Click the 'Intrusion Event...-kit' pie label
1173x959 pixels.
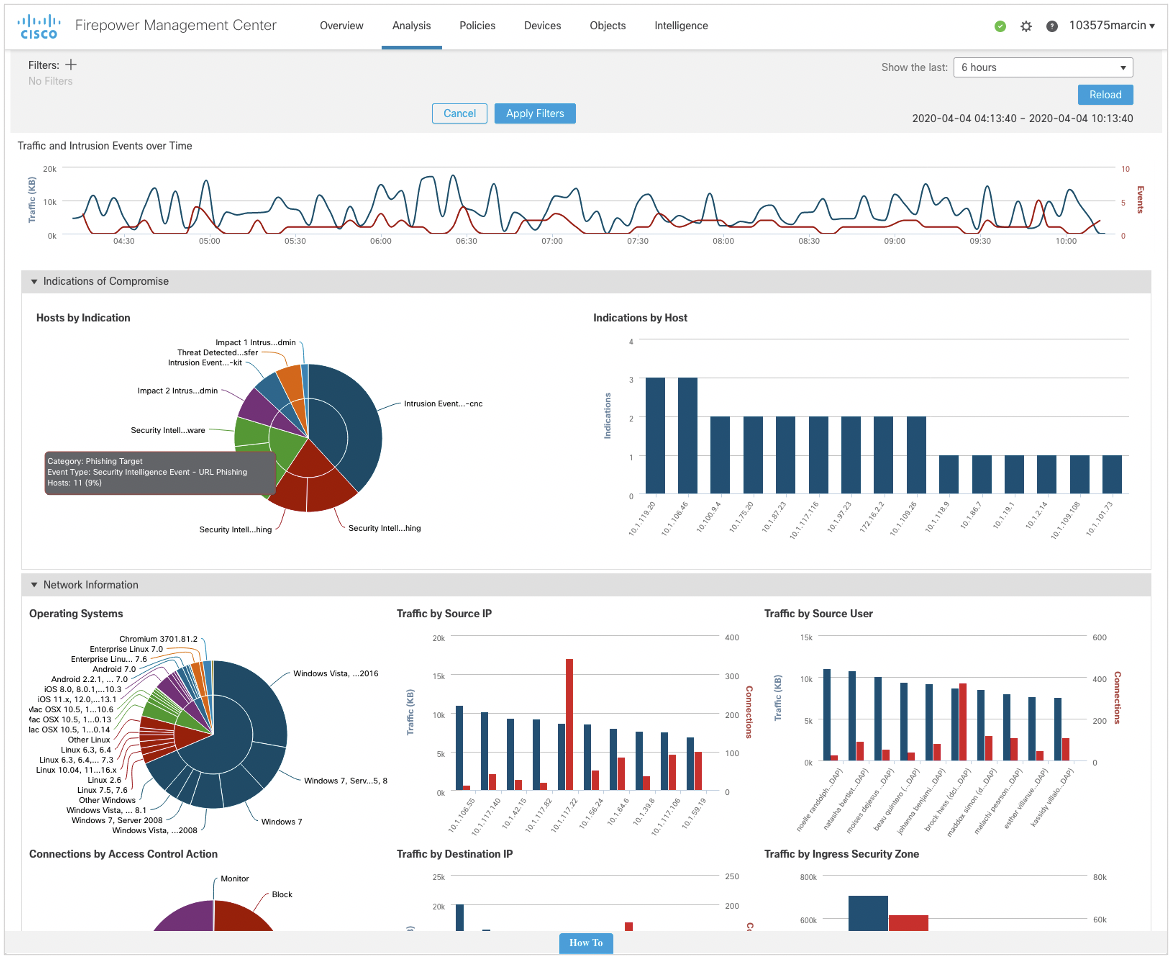(205, 363)
